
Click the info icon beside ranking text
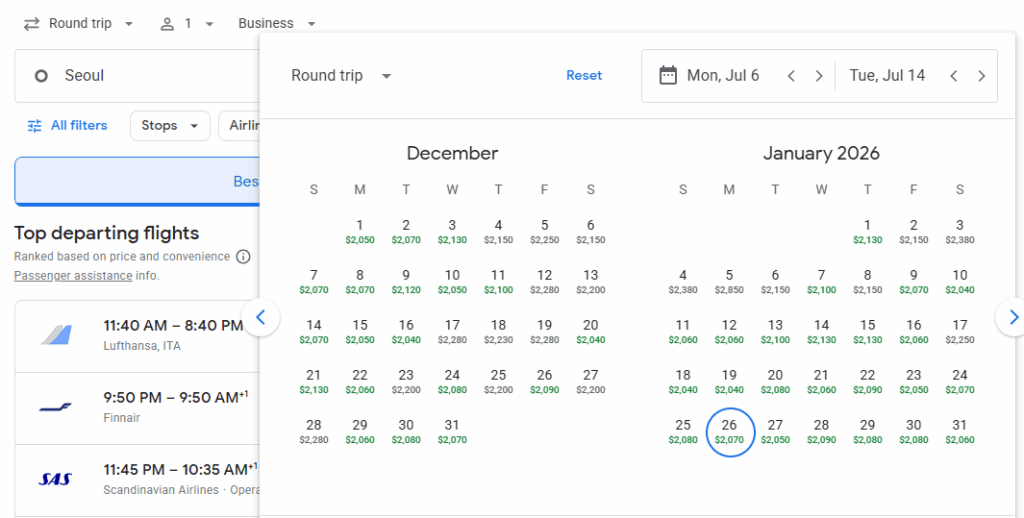click(x=242, y=257)
